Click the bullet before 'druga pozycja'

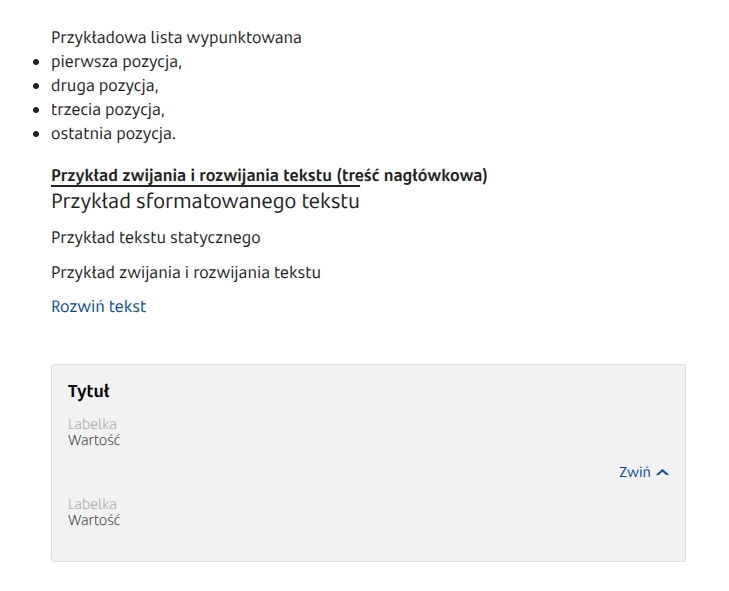pos(37,86)
